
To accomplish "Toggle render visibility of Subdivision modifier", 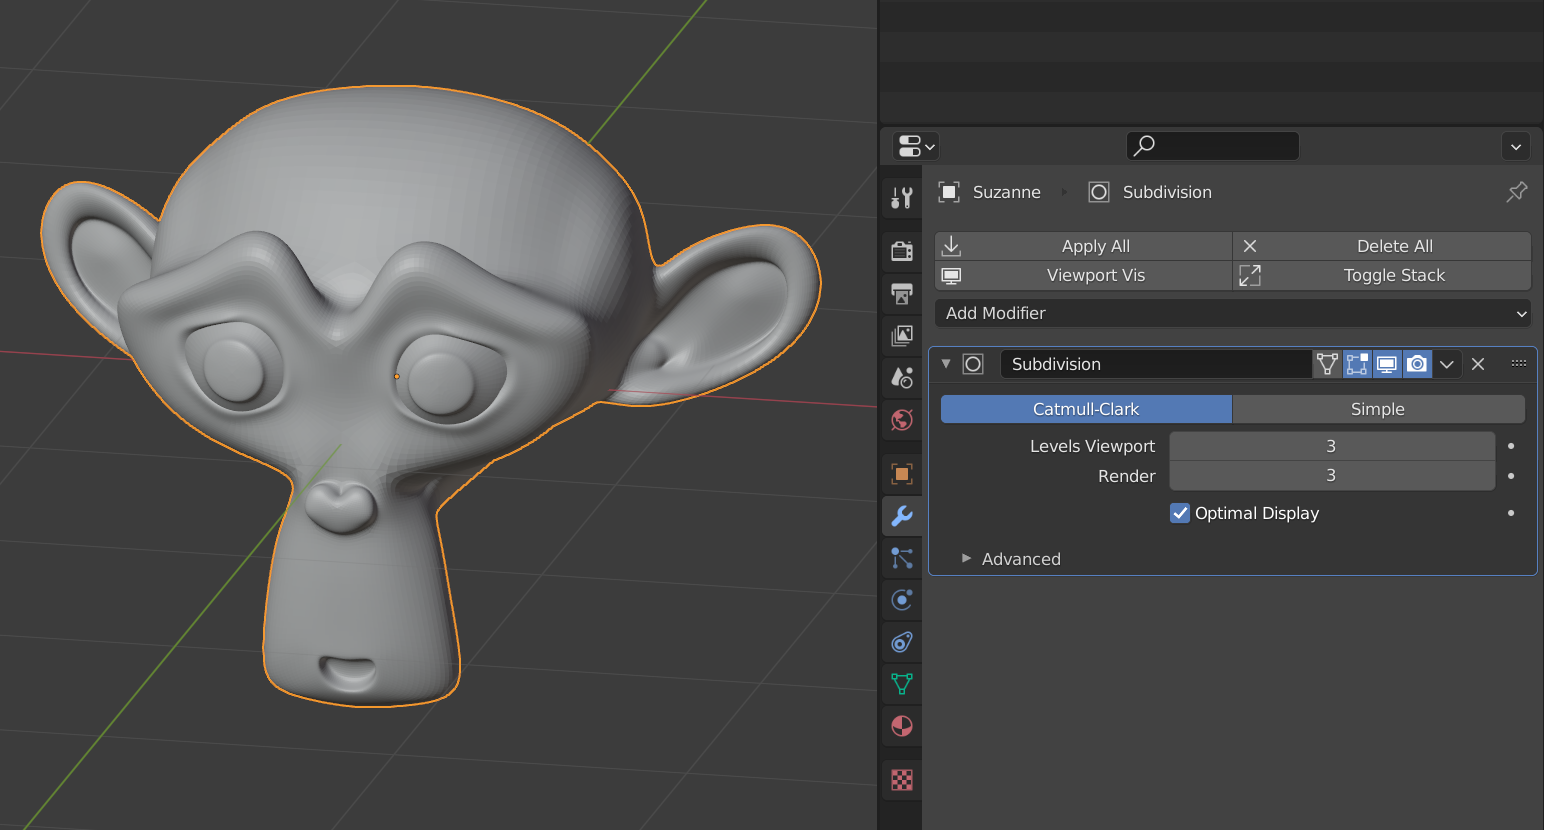I will 1417,364.
